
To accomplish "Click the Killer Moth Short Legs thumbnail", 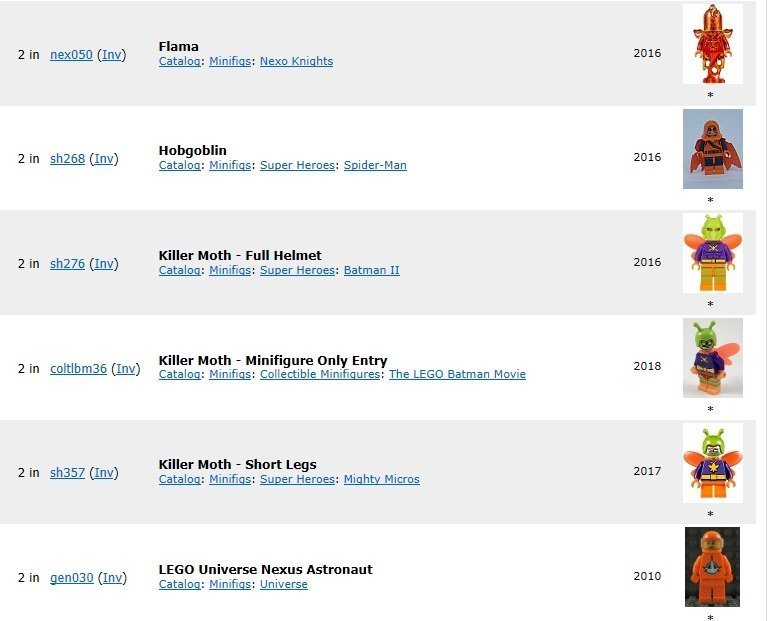I will coord(713,463).
